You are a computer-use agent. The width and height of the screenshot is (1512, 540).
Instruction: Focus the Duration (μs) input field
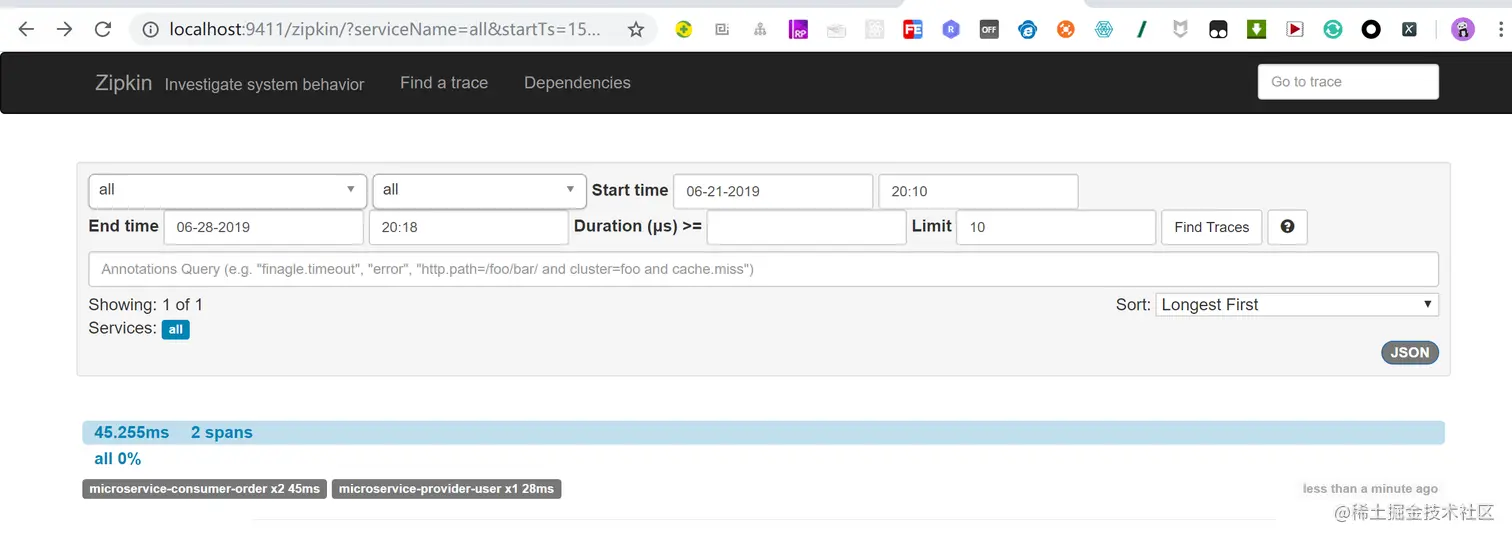click(807, 227)
